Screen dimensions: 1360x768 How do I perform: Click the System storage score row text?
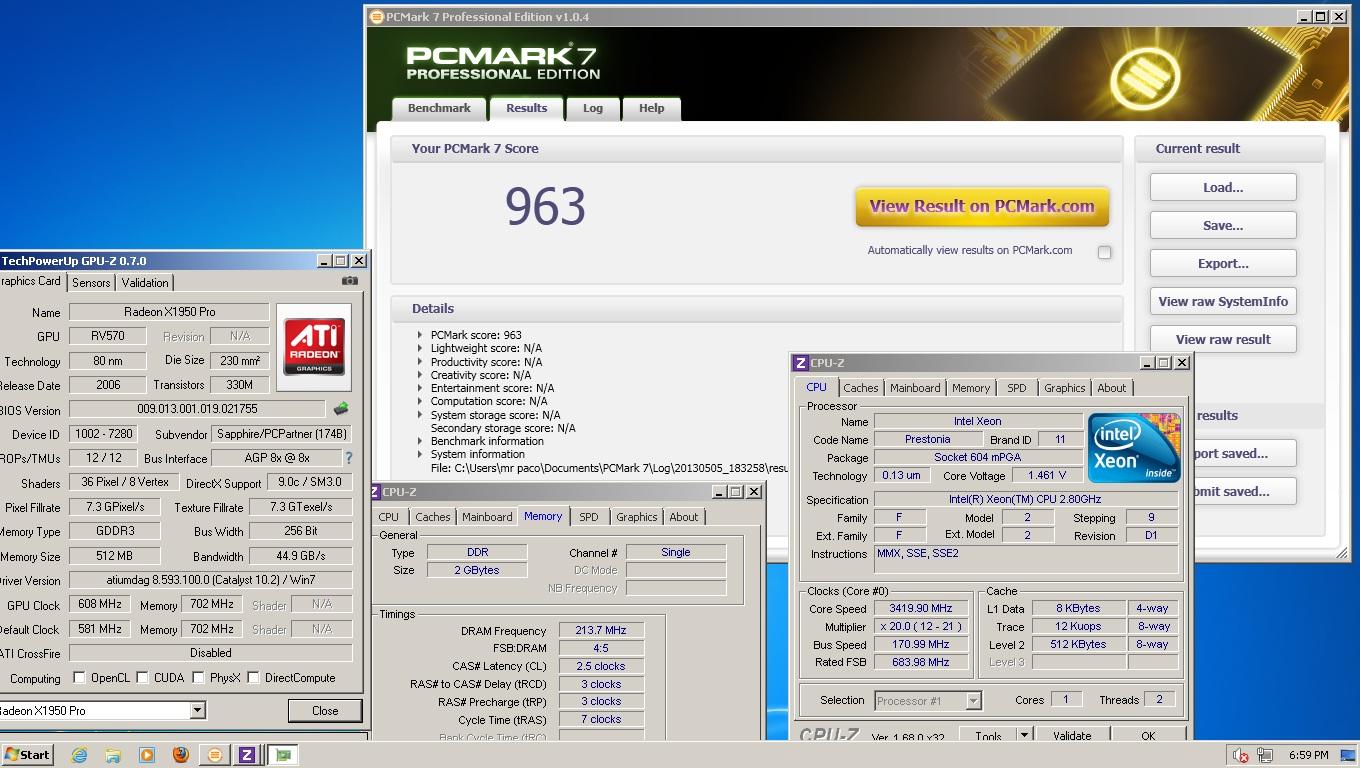tap(495, 415)
